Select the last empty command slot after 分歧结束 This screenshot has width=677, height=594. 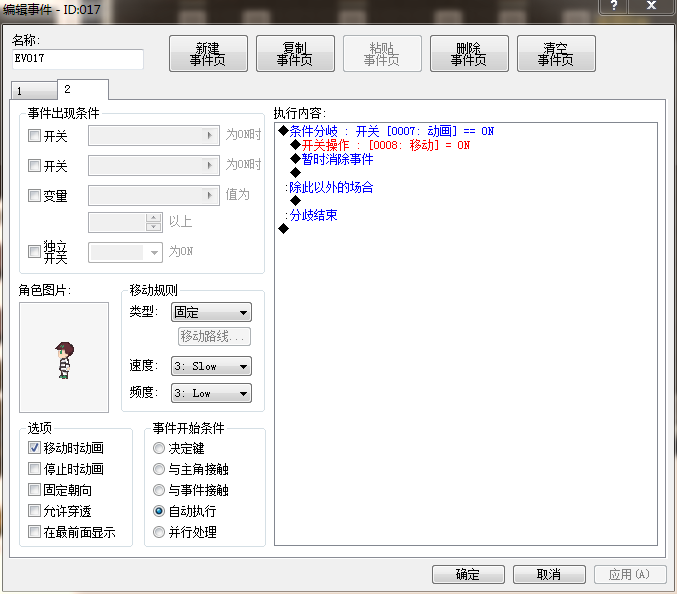(x=284, y=229)
